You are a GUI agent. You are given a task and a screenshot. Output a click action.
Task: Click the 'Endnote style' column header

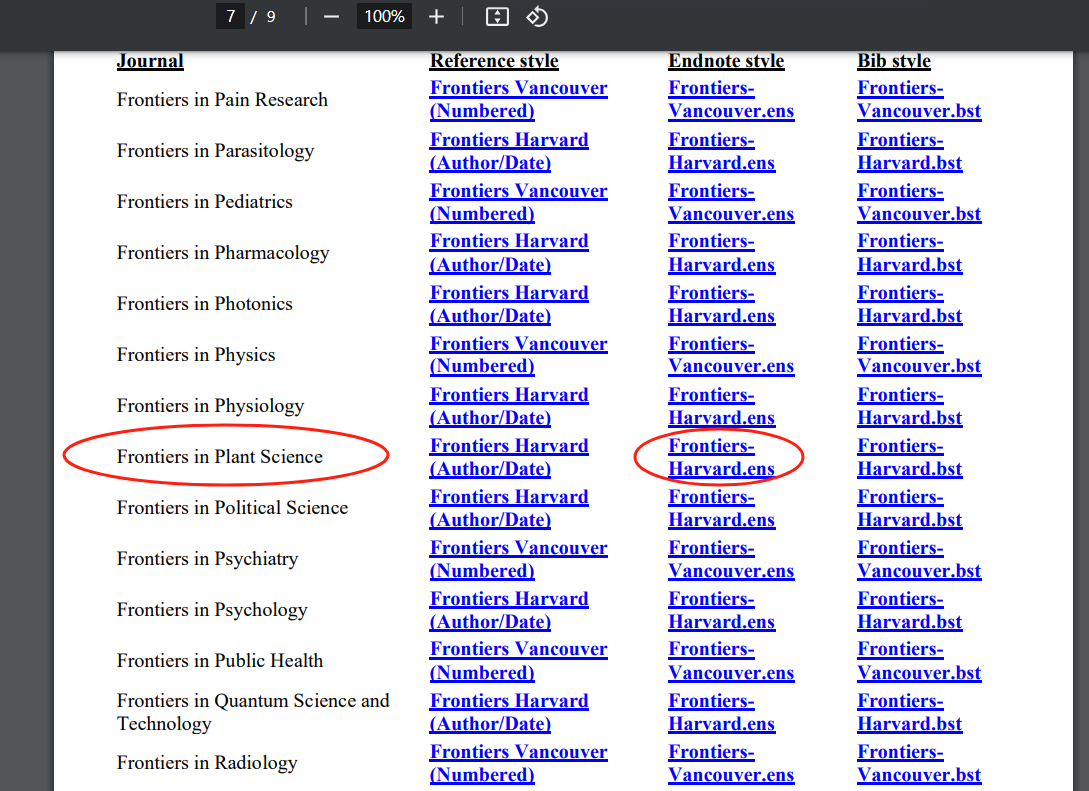726,61
